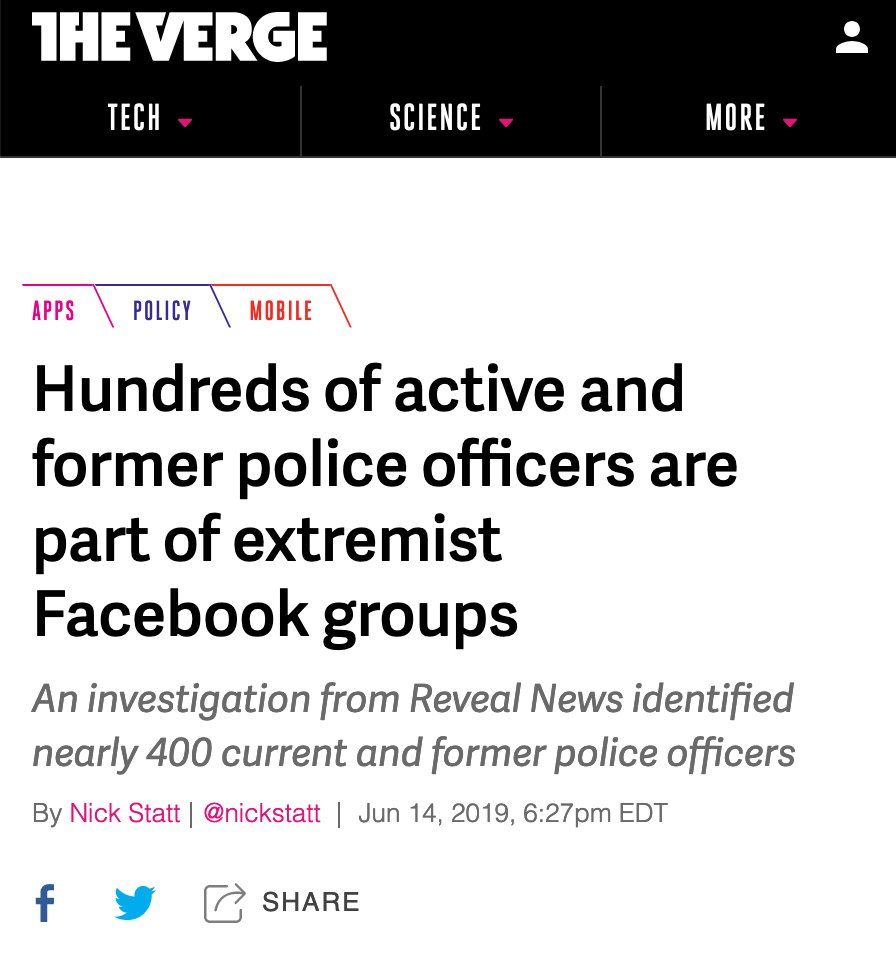Share article via Twitter bird icon
The width and height of the screenshot is (896, 972).
point(134,902)
